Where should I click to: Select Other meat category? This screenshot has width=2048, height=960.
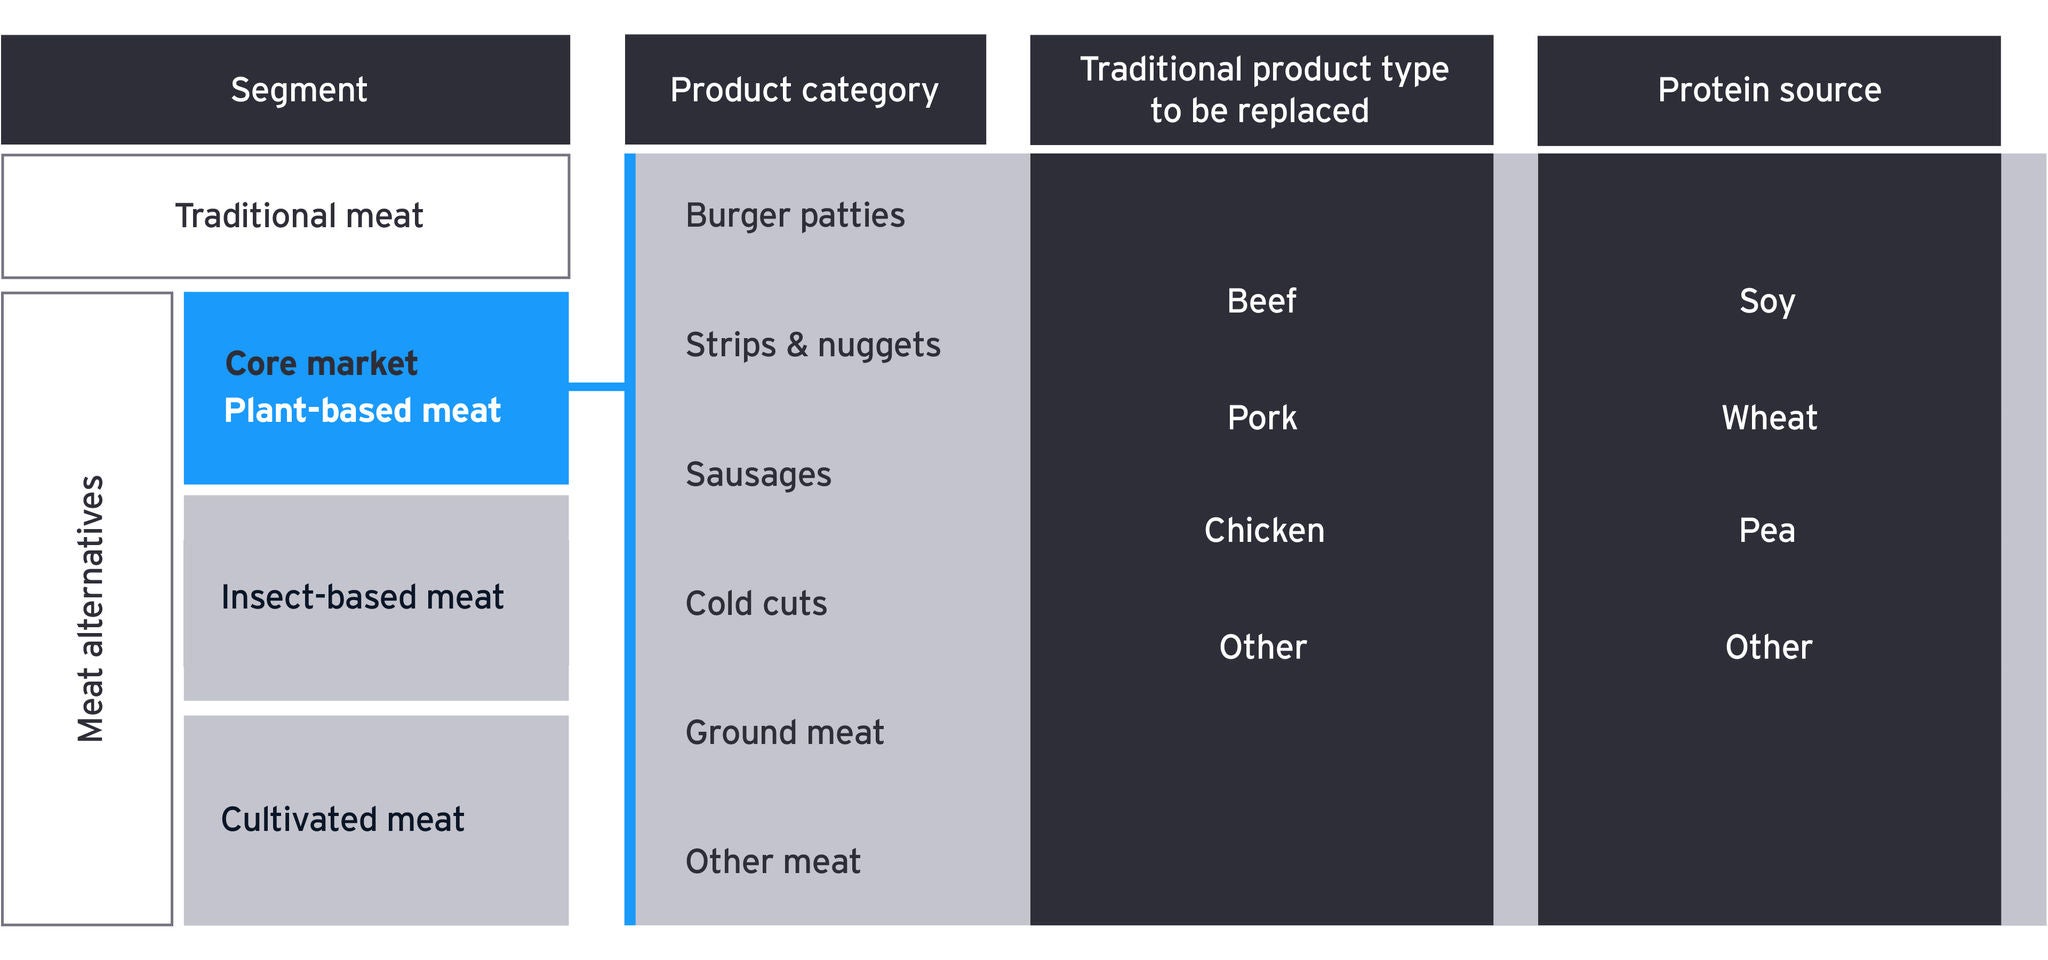[773, 862]
